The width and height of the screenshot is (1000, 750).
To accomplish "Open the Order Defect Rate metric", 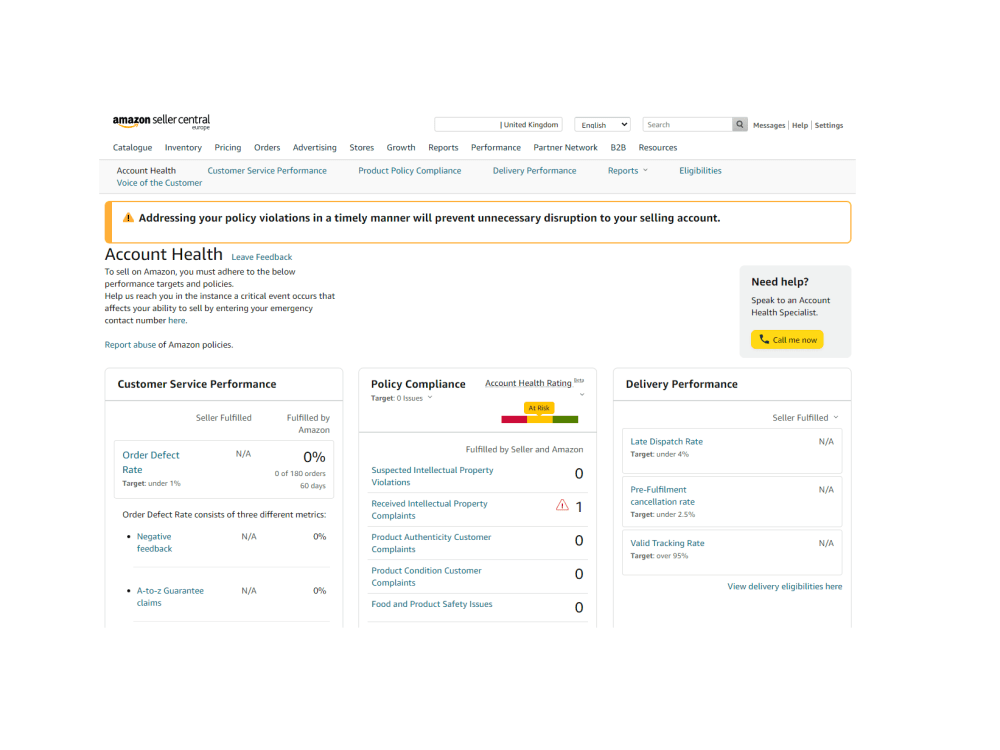I will click(151, 462).
